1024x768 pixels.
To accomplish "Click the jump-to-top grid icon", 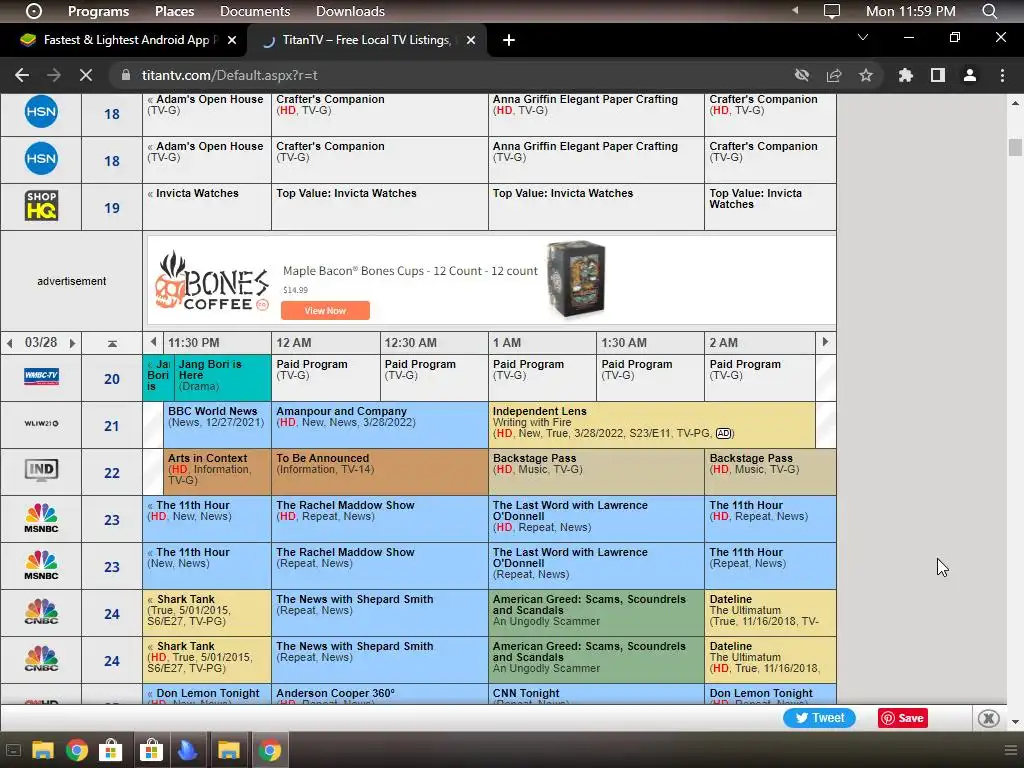I will click(112, 344).
